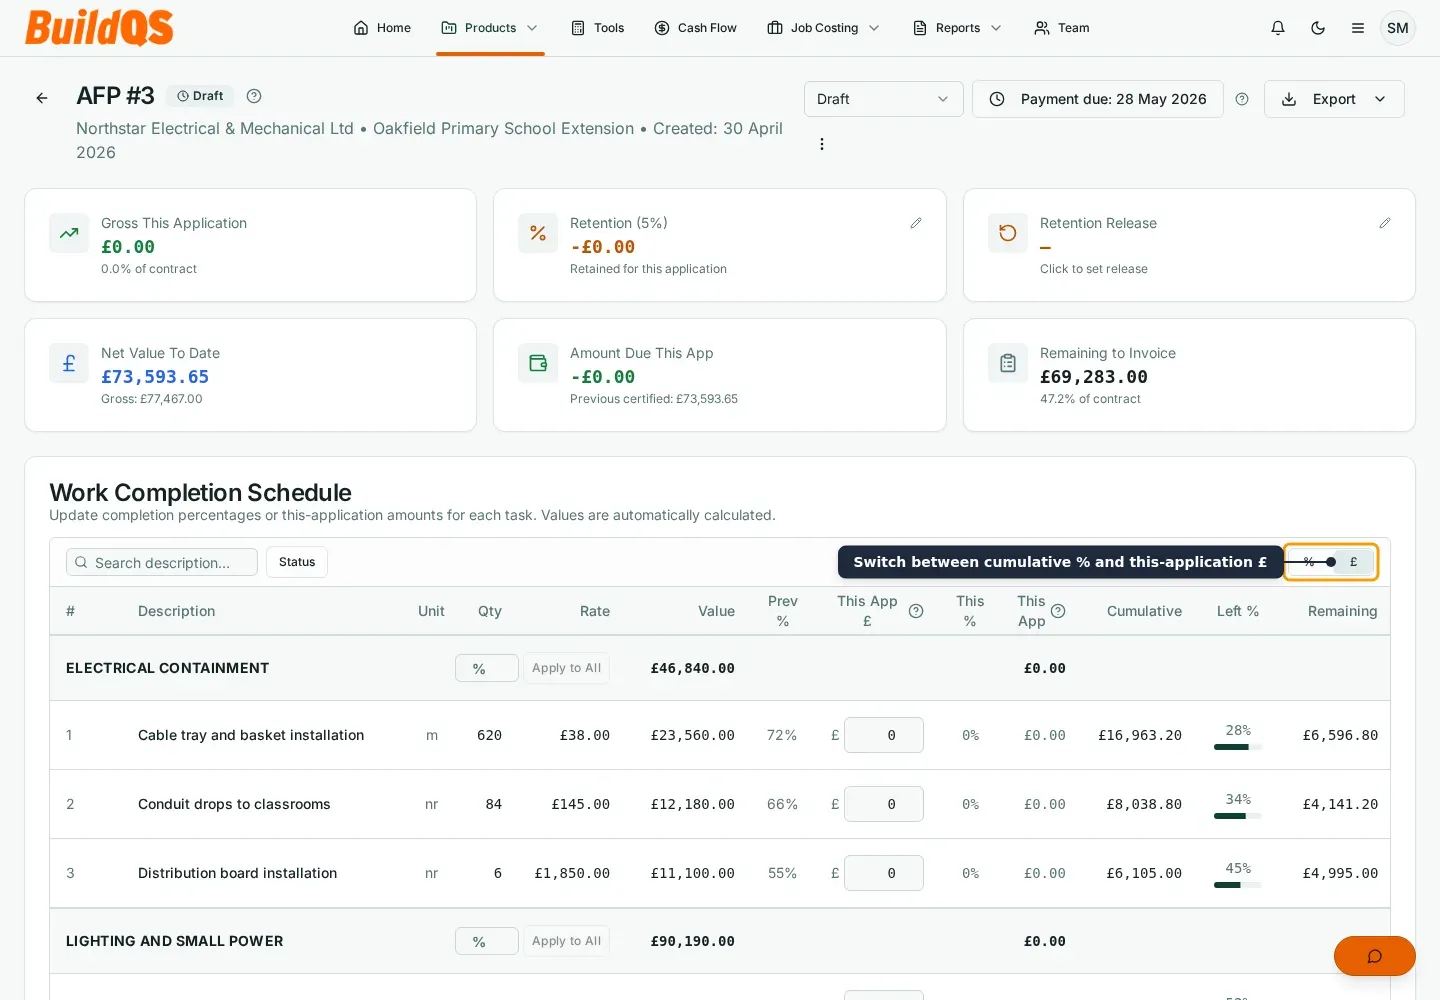This screenshot has height=1000, width=1440.
Task: Click the £4,995.00 remaining value
Action: point(1340,873)
